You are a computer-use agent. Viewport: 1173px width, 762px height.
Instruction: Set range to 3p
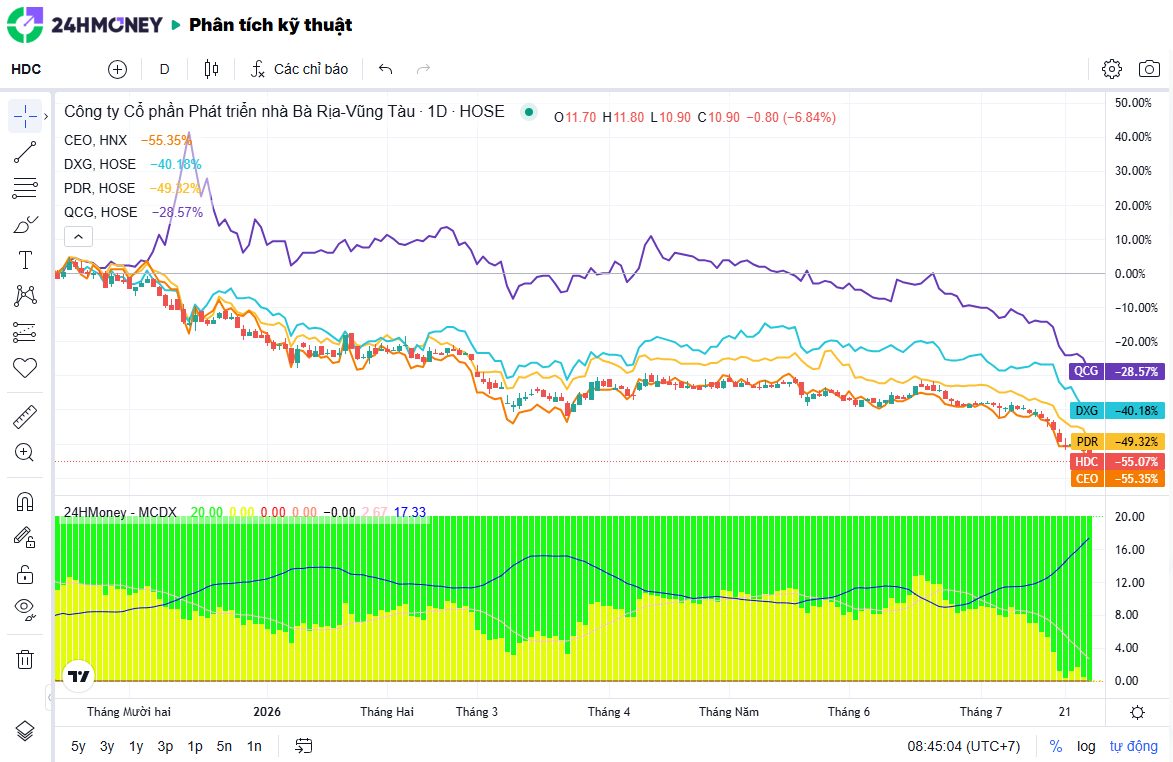click(x=165, y=746)
